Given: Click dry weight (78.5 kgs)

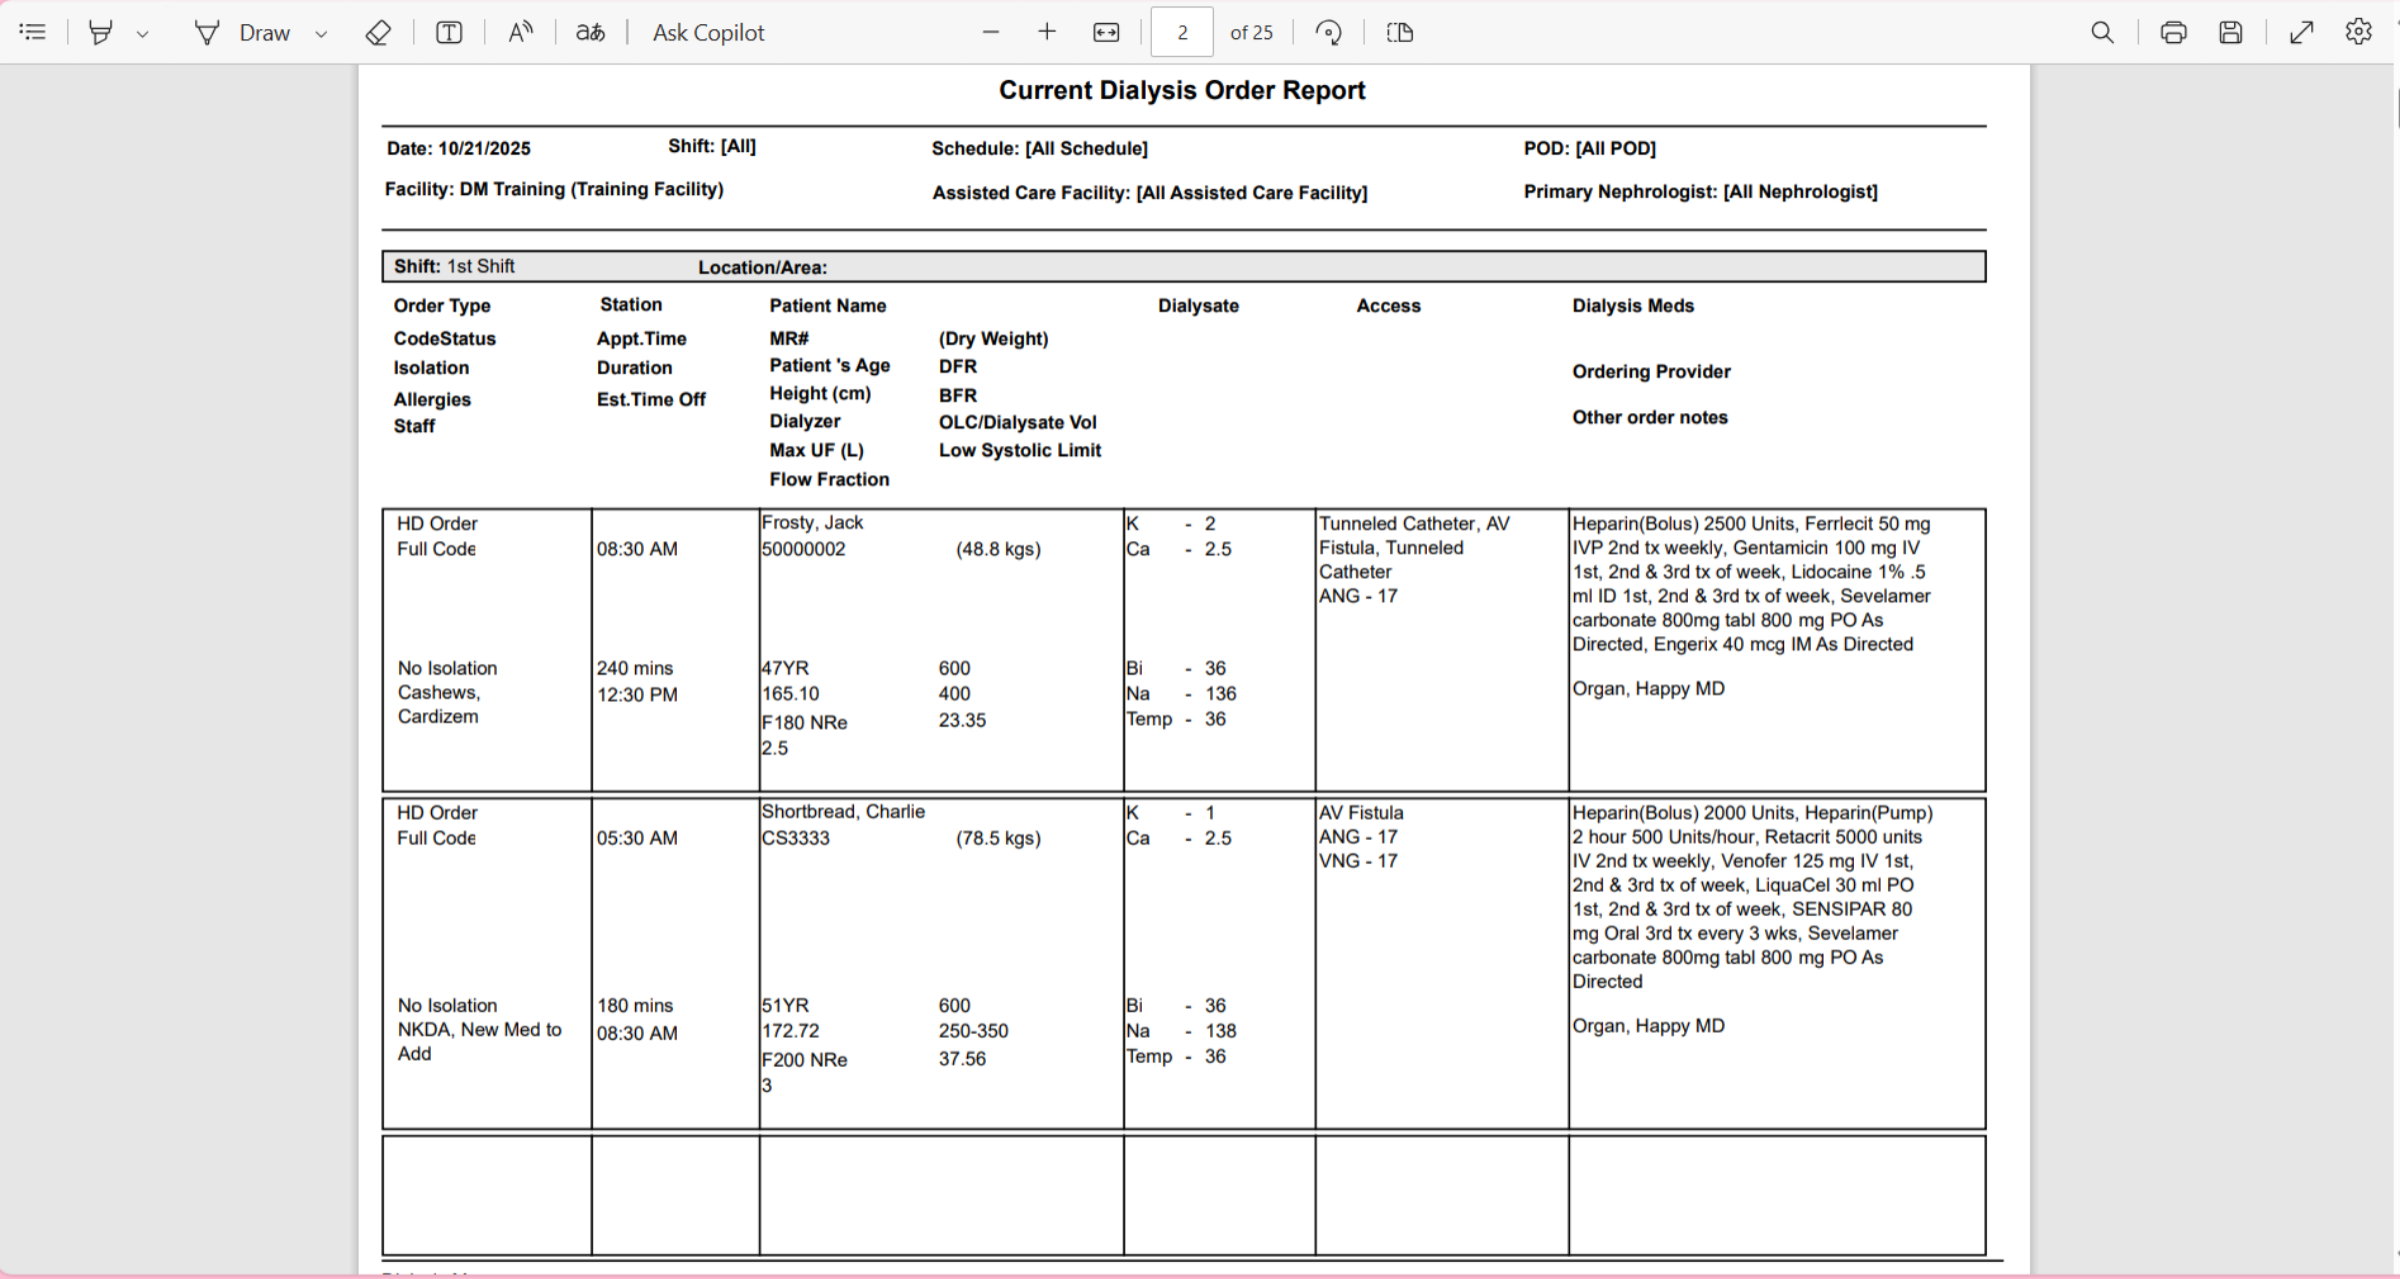Looking at the screenshot, I should (998, 838).
